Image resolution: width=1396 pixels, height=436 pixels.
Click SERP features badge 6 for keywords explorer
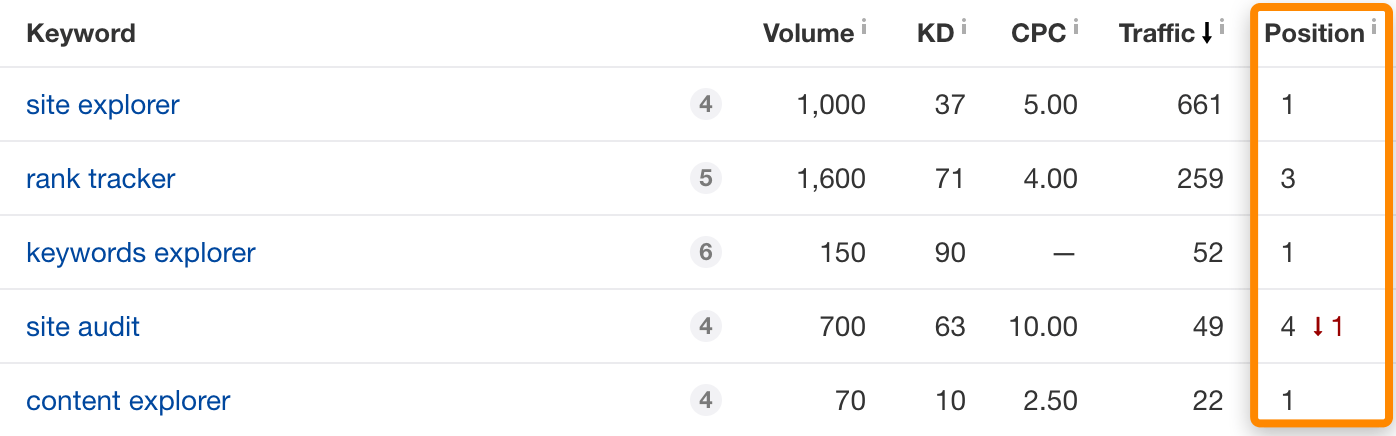point(705,253)
